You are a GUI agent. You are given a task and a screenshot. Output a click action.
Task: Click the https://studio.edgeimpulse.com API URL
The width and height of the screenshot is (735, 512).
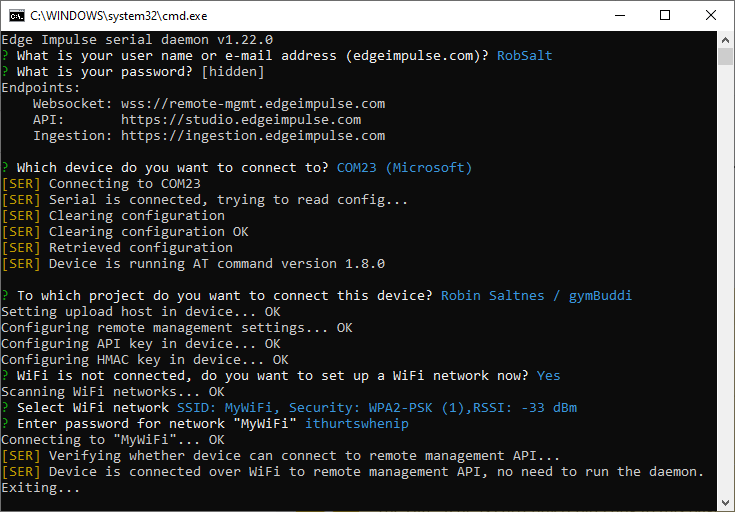point(241,120)
